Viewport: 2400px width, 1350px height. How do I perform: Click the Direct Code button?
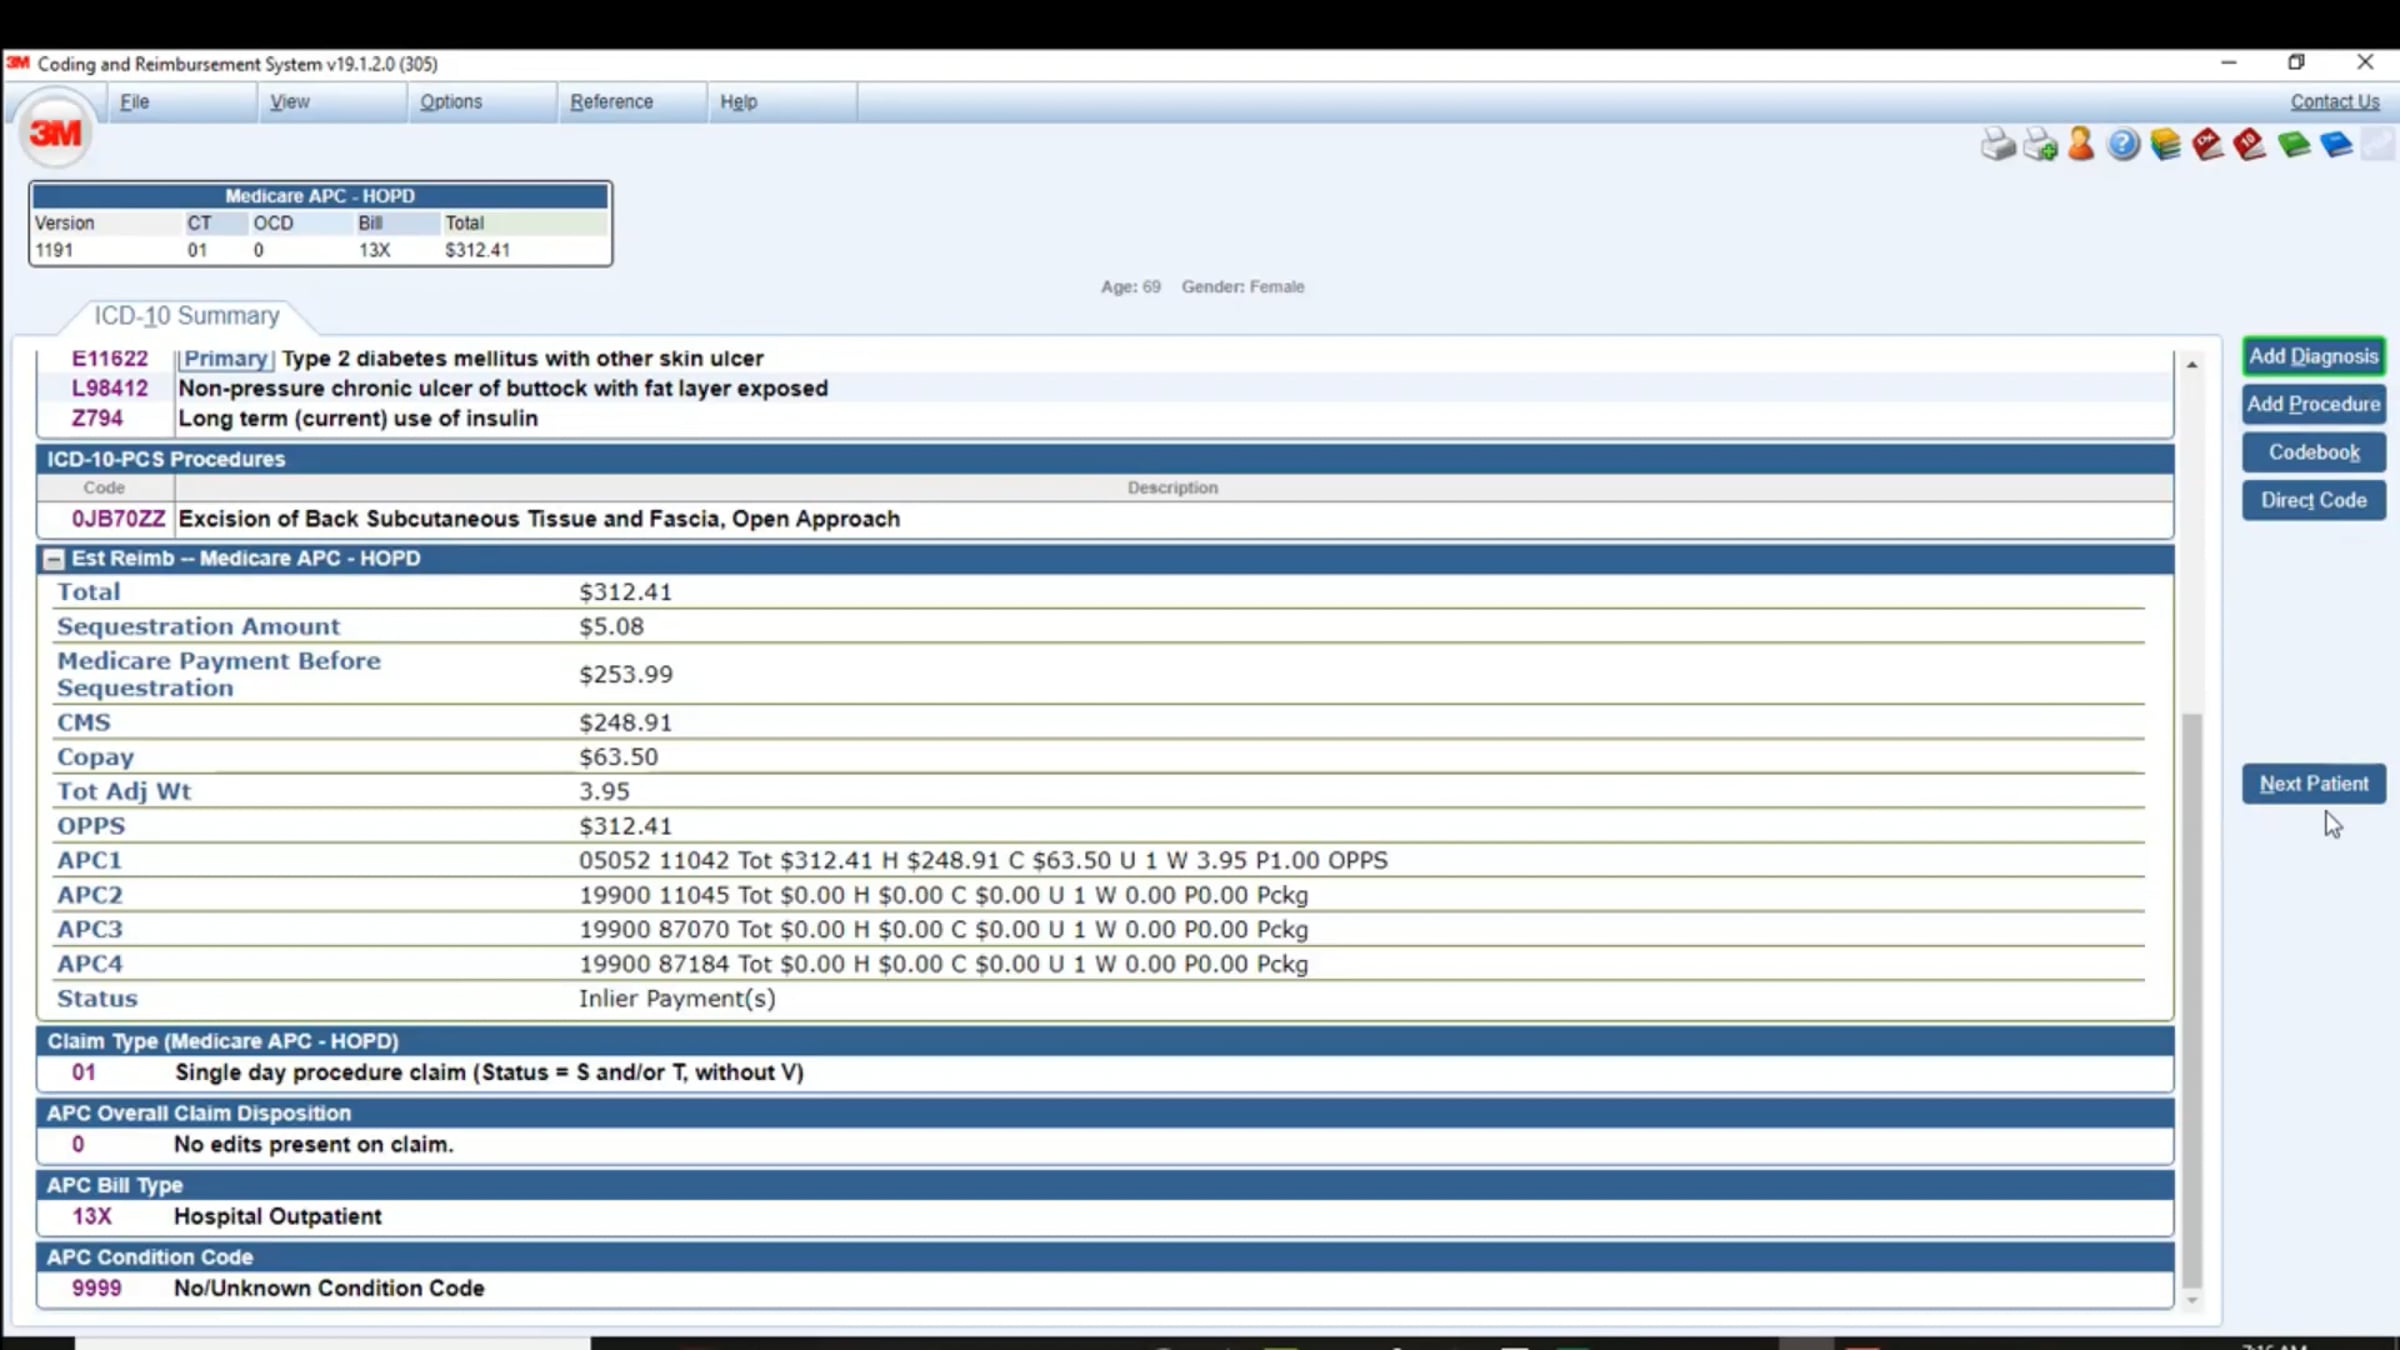pos(2313,500)
